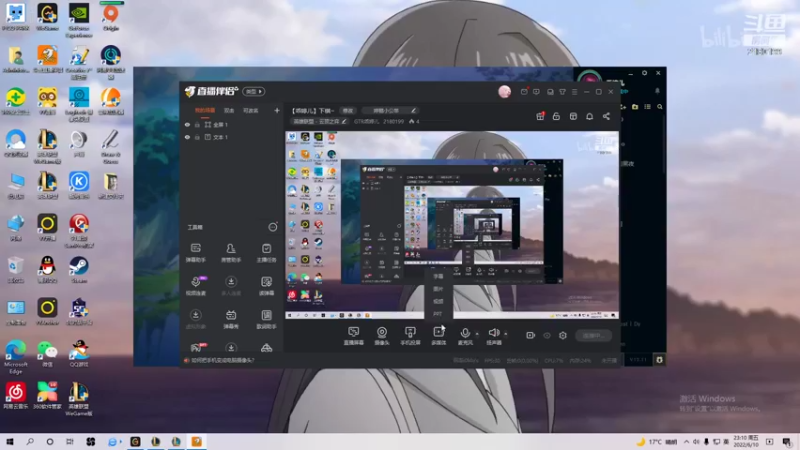The height and width of the screenshot is (450, 800).
Task: Select the Microsoft Edge desktop shortcut
Action: tap(15, 357)
